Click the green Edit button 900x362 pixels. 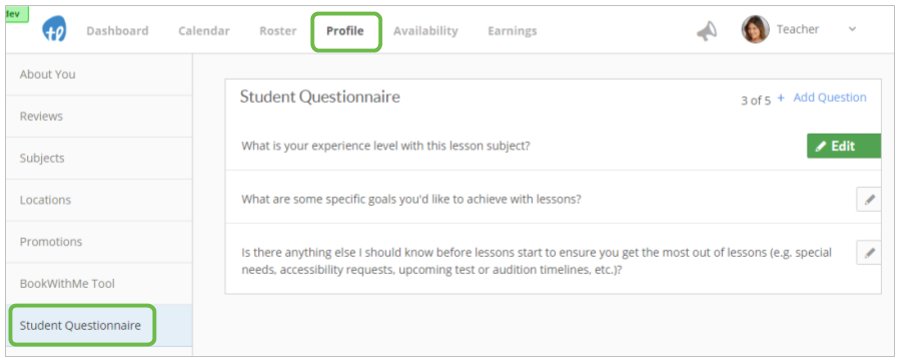pos(844,146)
